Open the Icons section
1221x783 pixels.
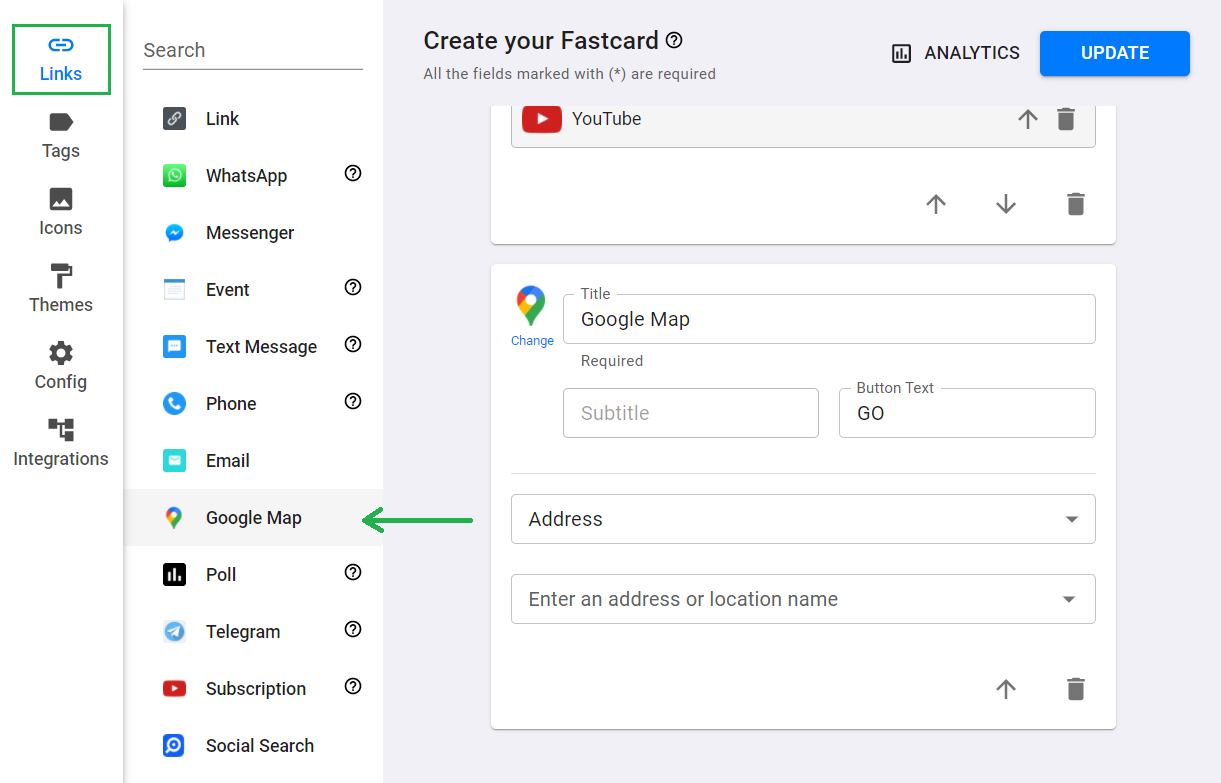(61, 213)
